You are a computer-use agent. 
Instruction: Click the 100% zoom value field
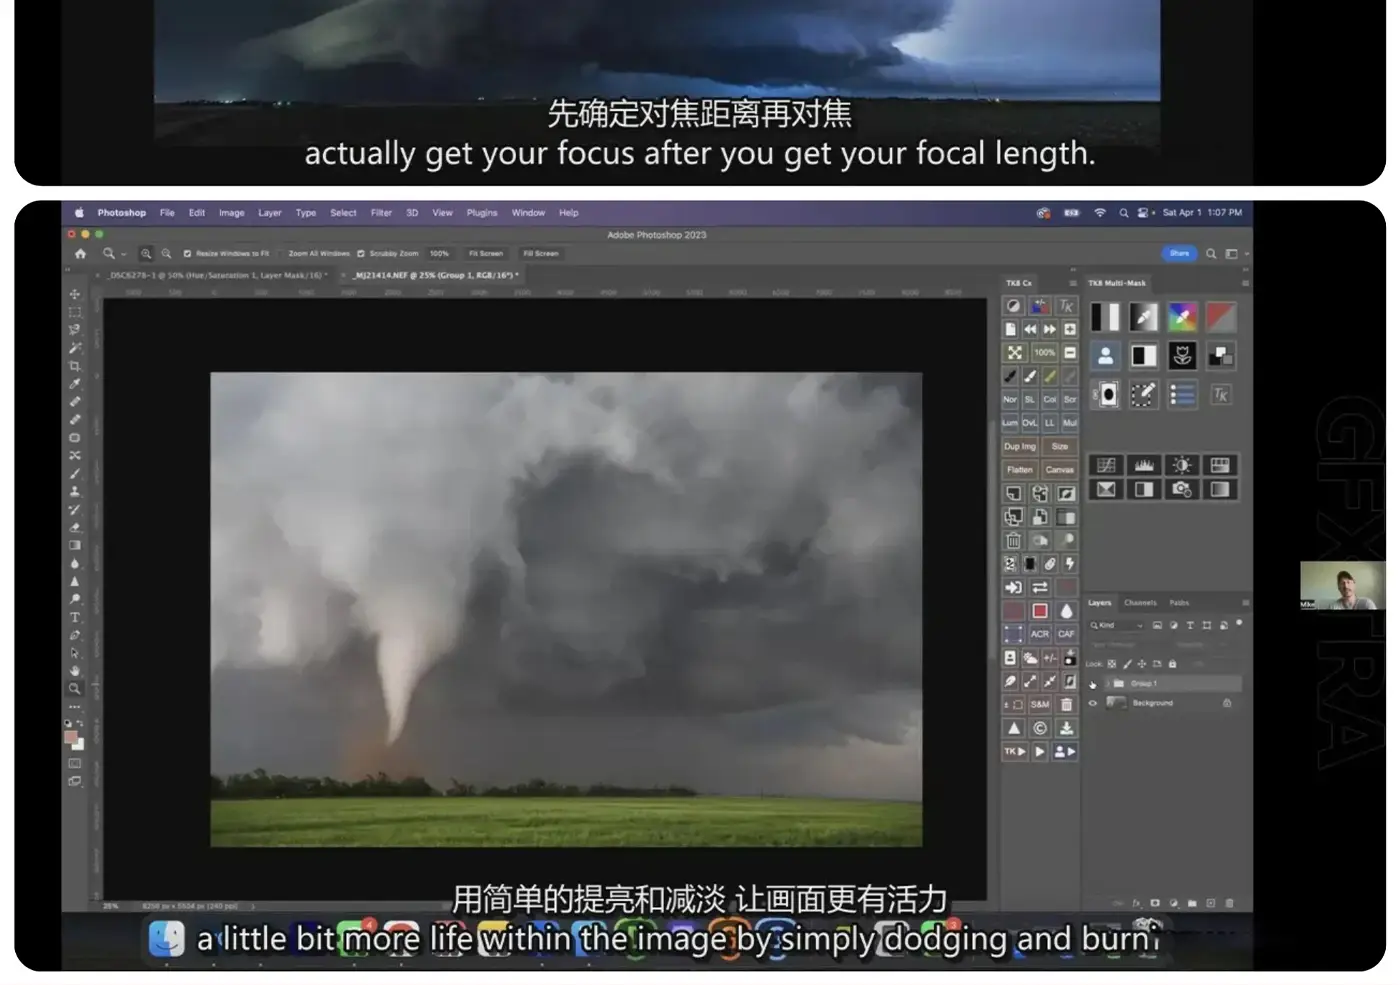(440, 254)
